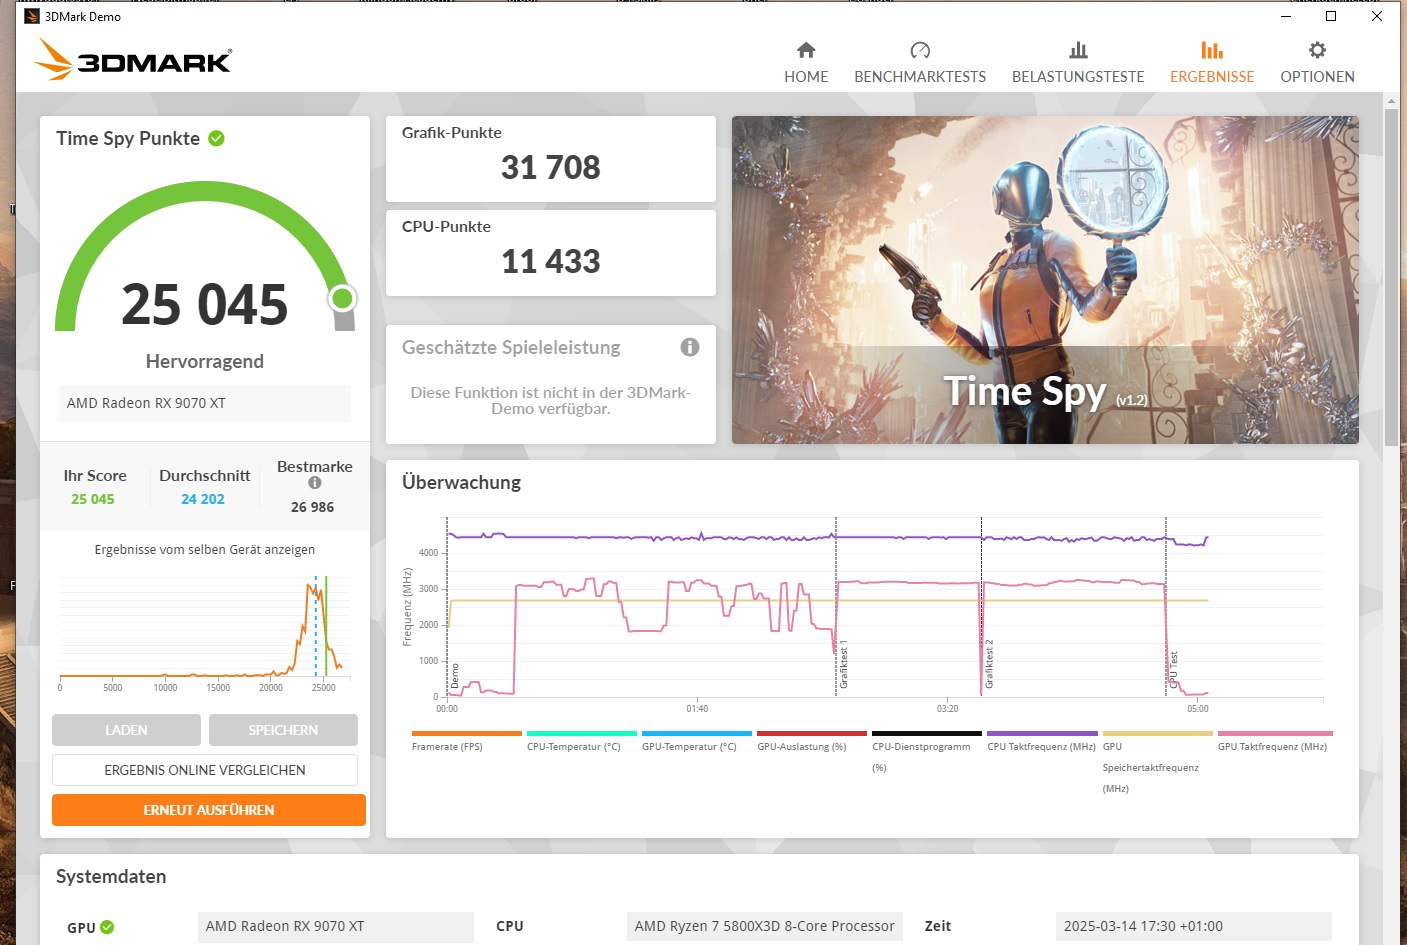Click the green checkmark beside Time Spy Punkte
The height and width of the screenshot is (945, 1407).
[x=216, y=138]
